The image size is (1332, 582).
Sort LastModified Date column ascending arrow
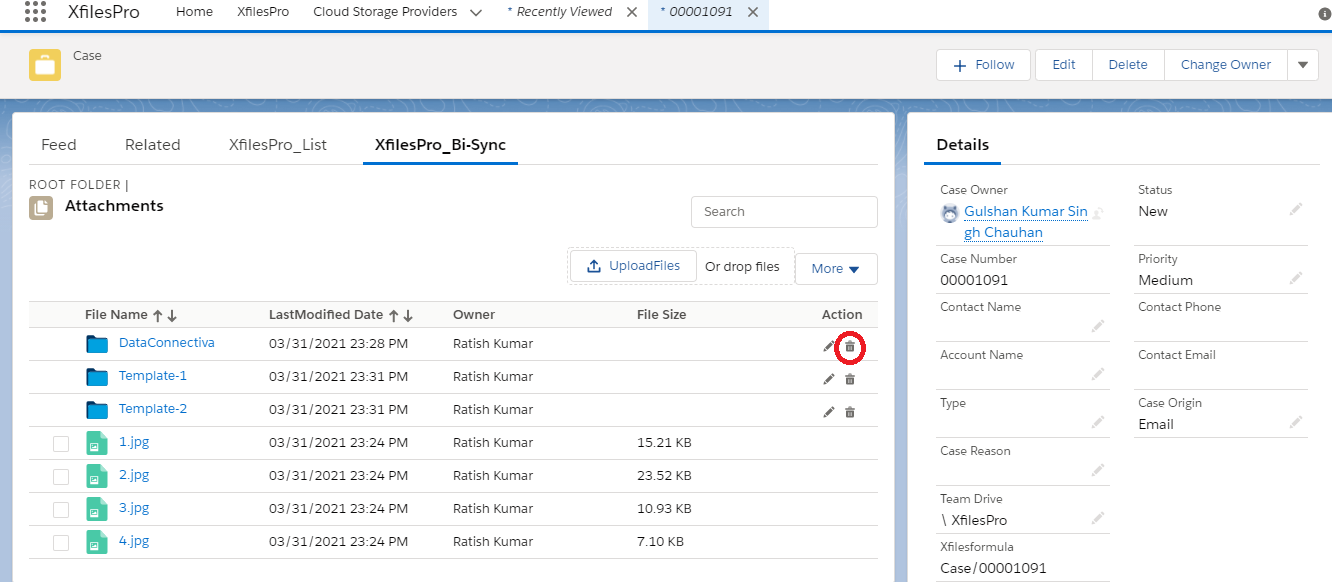[394, 315]
